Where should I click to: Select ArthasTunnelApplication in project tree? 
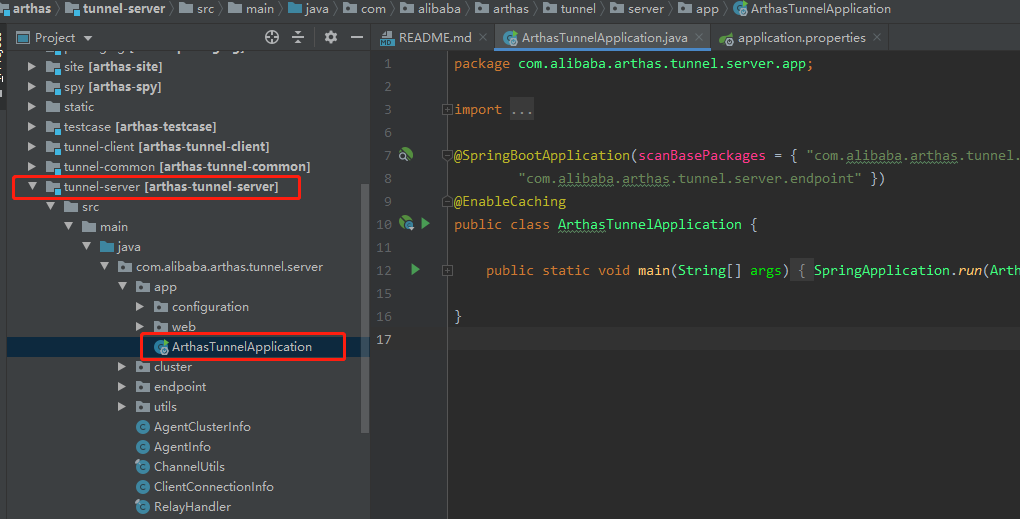pos(241,347)
